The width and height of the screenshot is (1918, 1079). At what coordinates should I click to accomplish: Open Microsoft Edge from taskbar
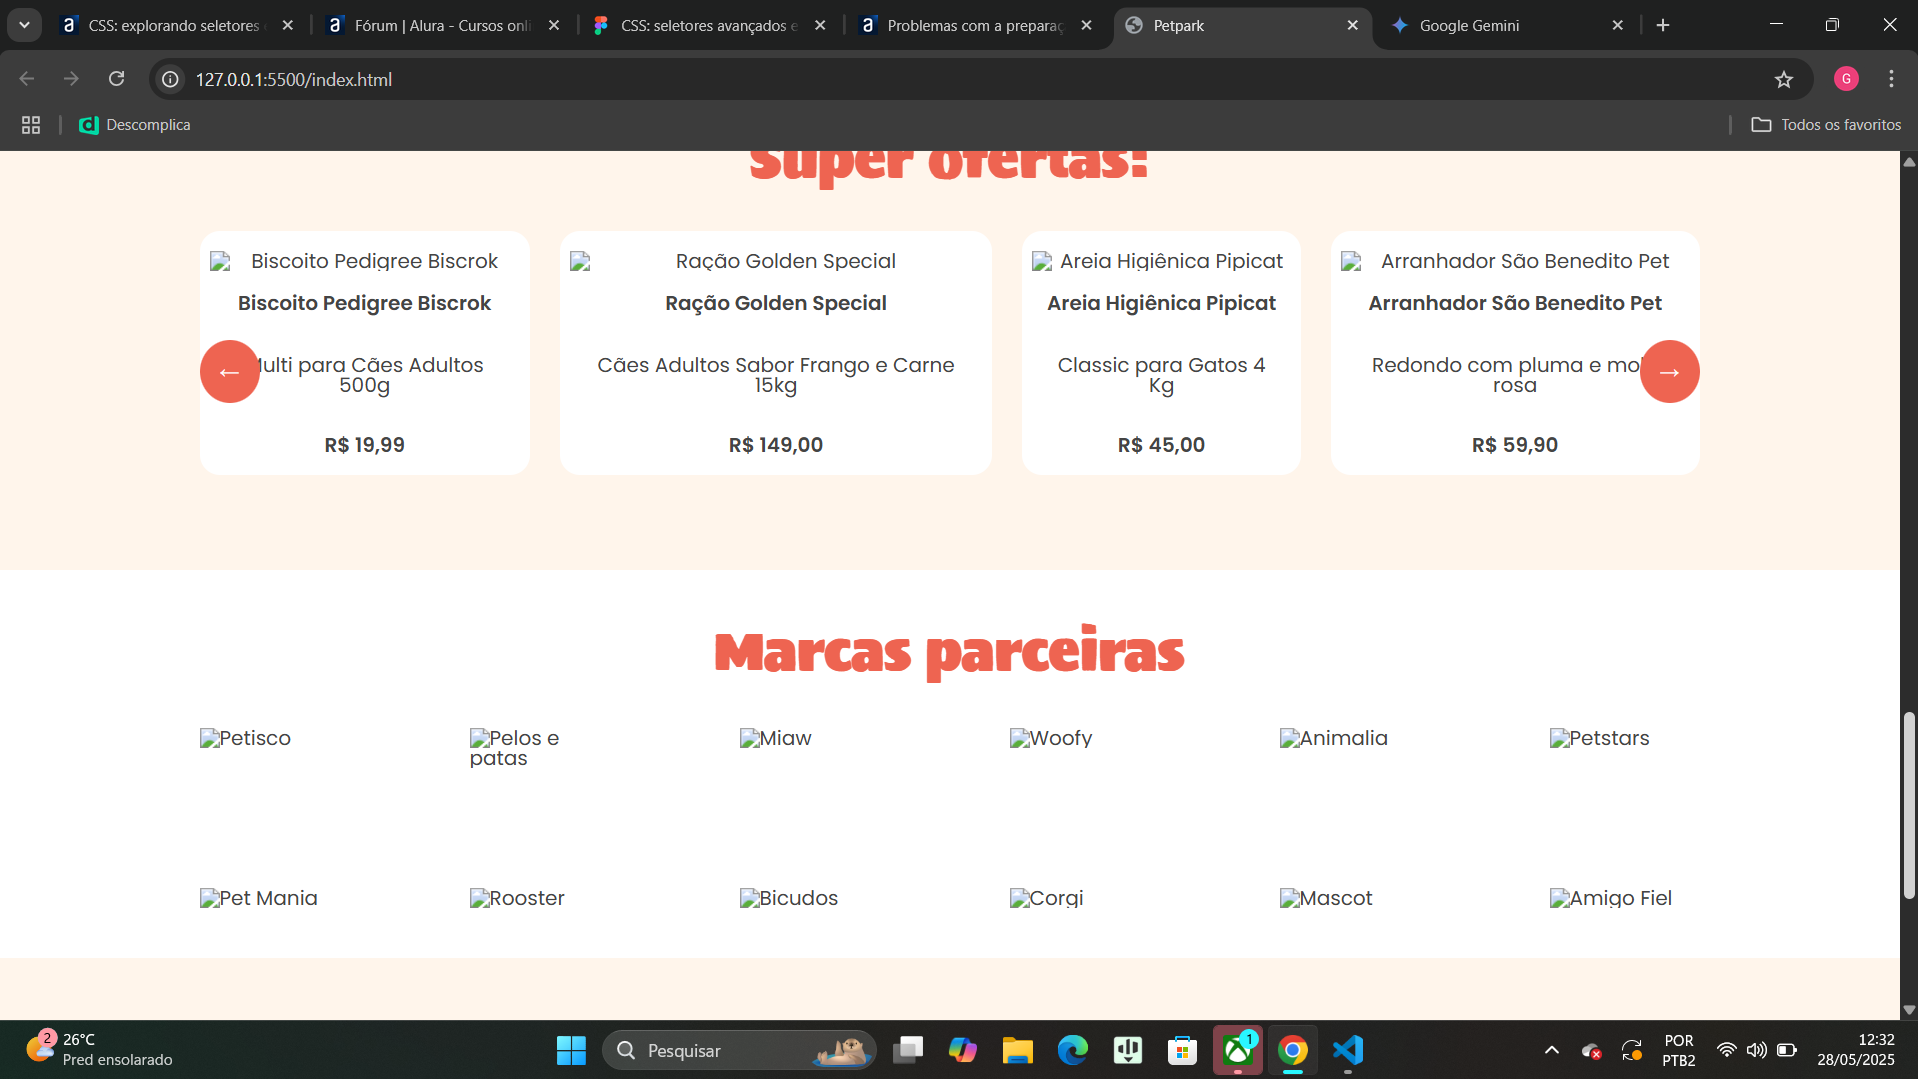1072,1050
